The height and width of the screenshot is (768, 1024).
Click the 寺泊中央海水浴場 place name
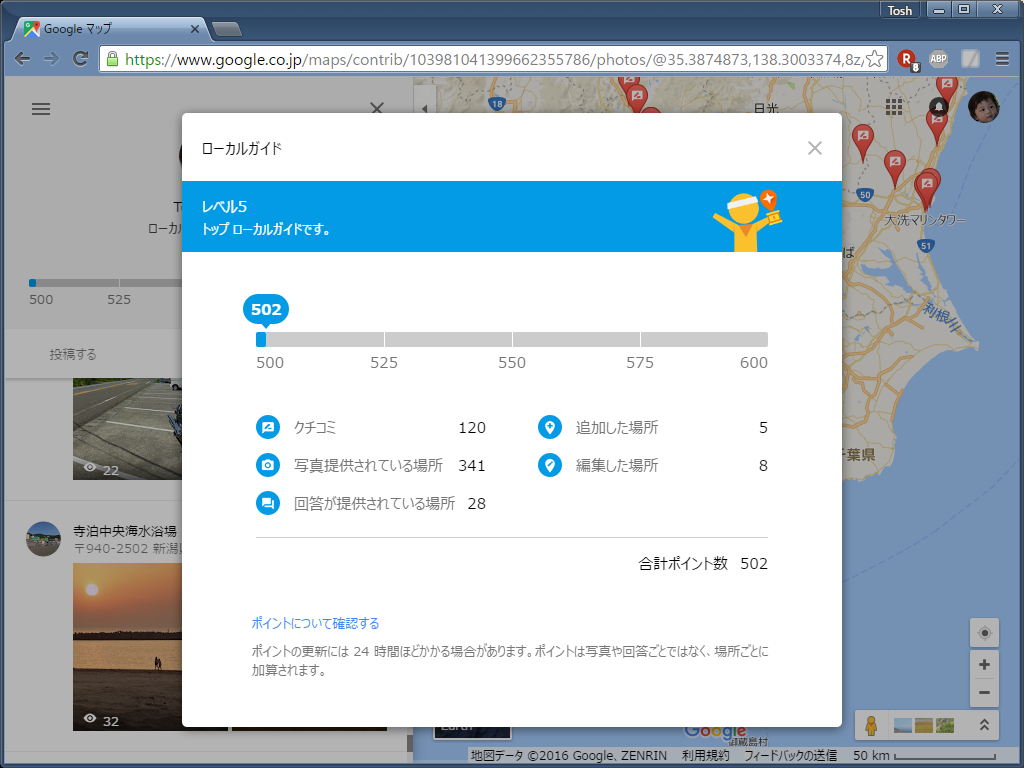pyautogui.click(x=125, y=531)
